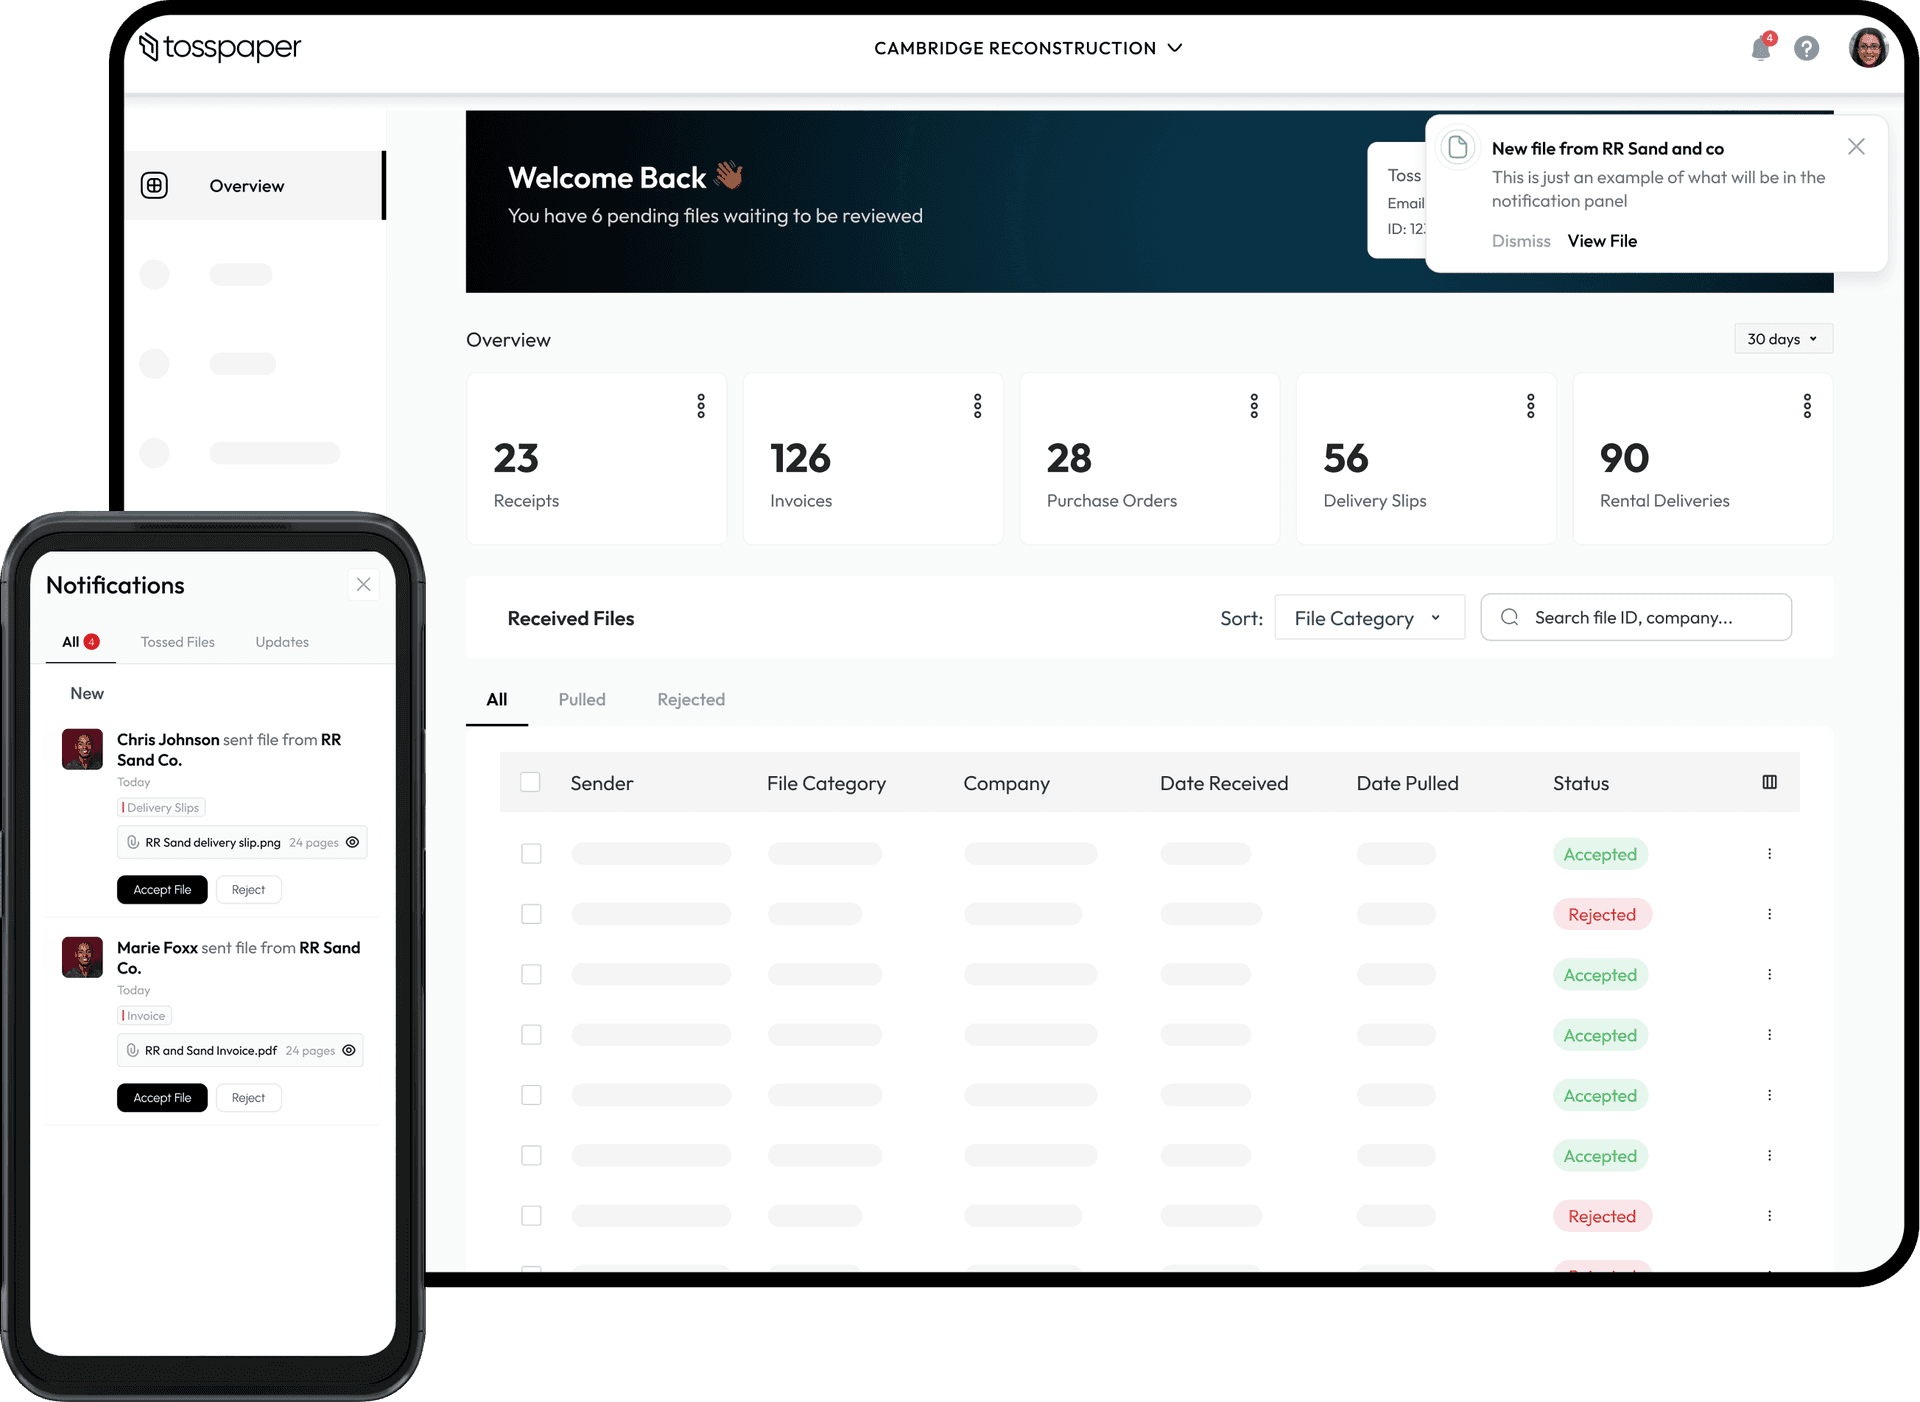Viewport: 1920px width, 1402px height.
Task: Click the column settings icon in table header
Action: point(1770,782)
